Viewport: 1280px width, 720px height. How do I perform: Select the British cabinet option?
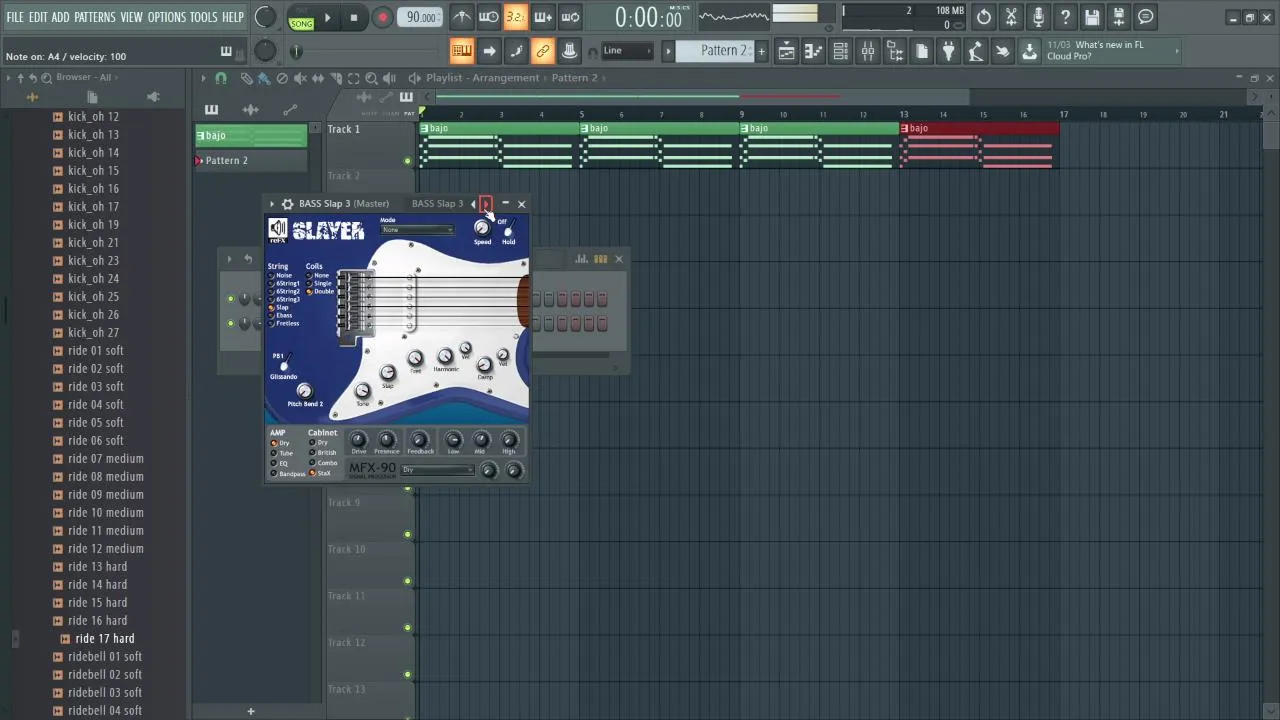[323, 453]
